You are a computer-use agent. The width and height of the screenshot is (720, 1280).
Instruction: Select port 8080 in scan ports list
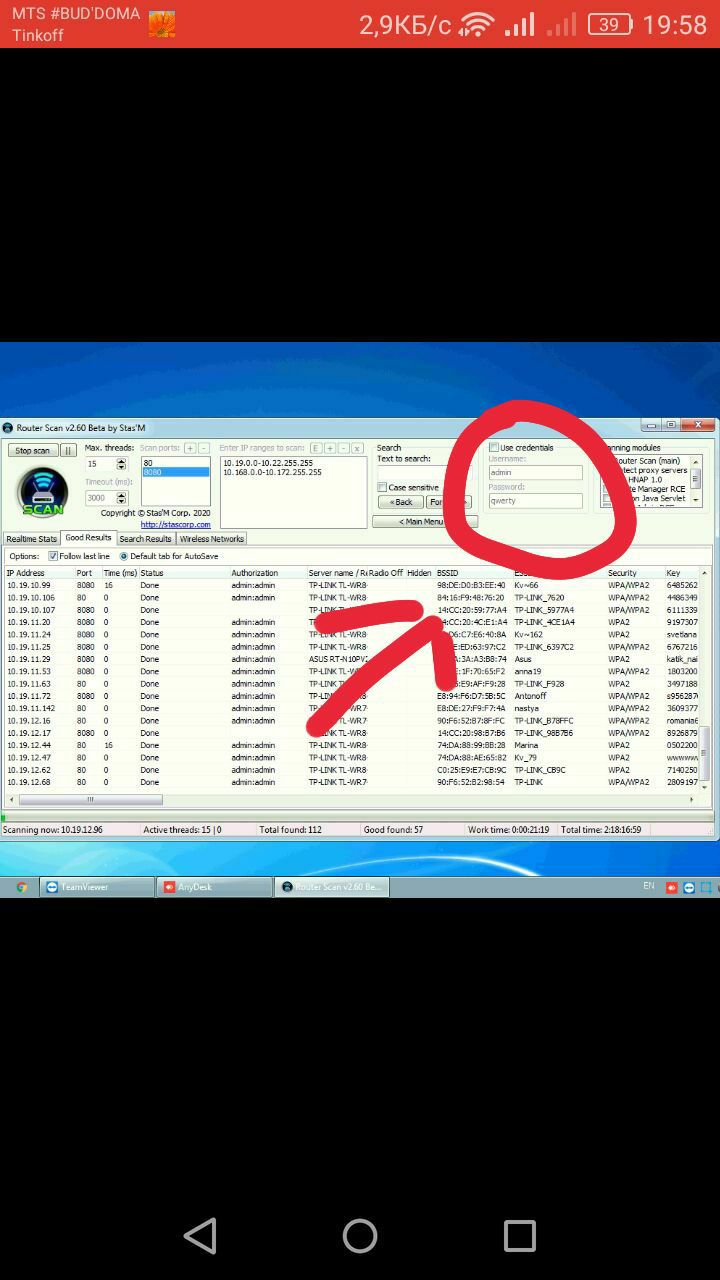(175, 472)
